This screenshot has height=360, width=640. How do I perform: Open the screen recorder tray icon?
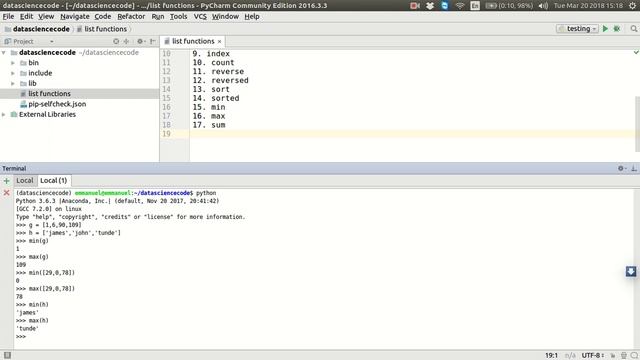point(415,6)
